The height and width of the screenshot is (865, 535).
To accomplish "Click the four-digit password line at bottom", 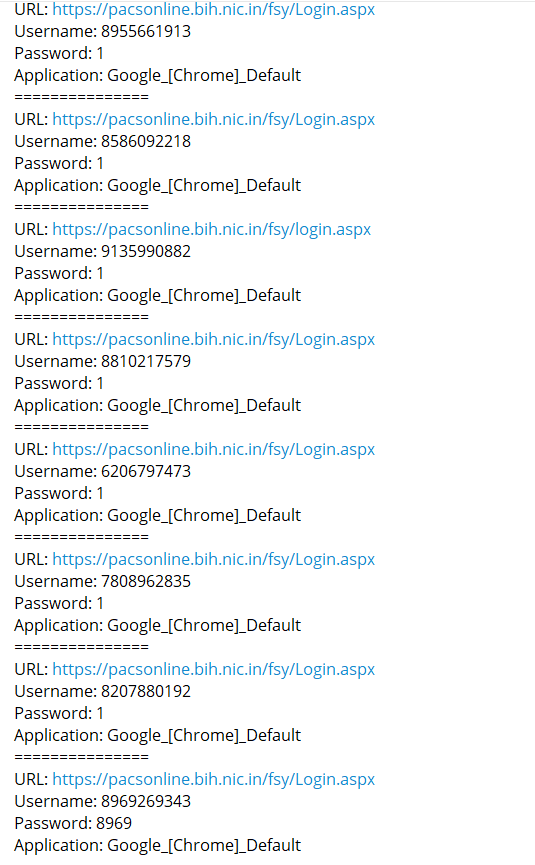I will point(73,824).
